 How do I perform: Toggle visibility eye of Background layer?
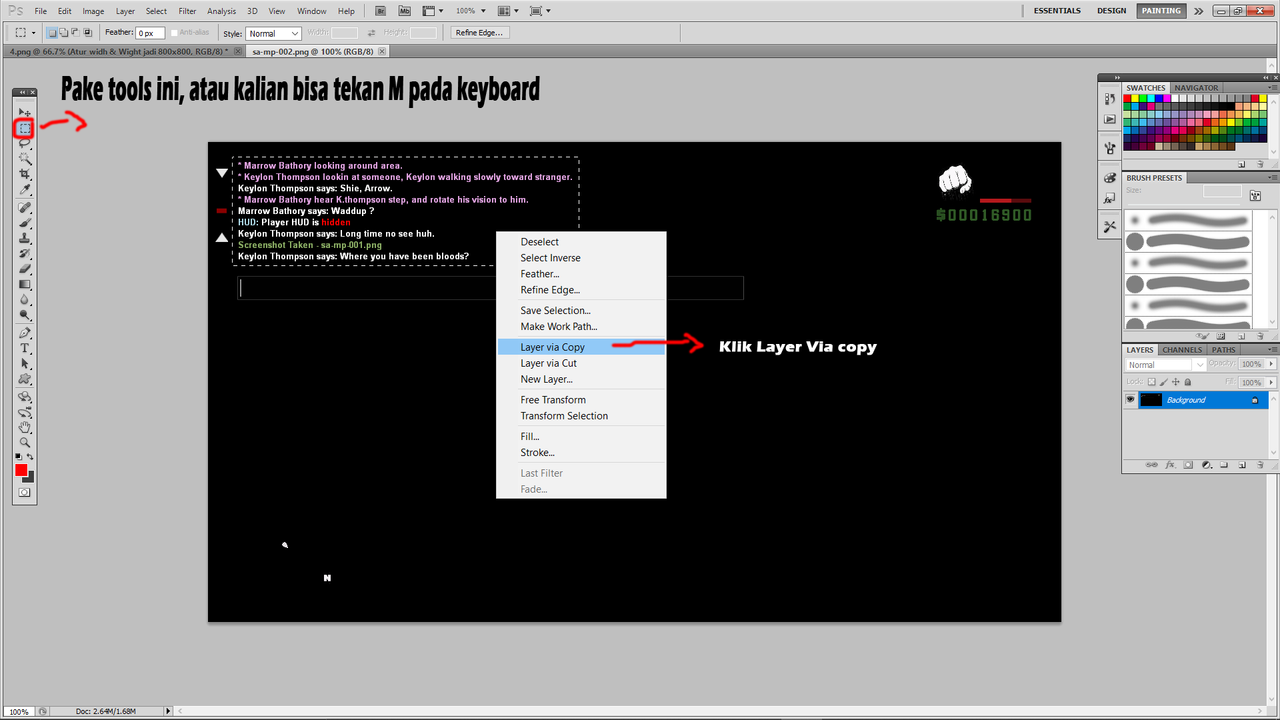click(1130, 399)
